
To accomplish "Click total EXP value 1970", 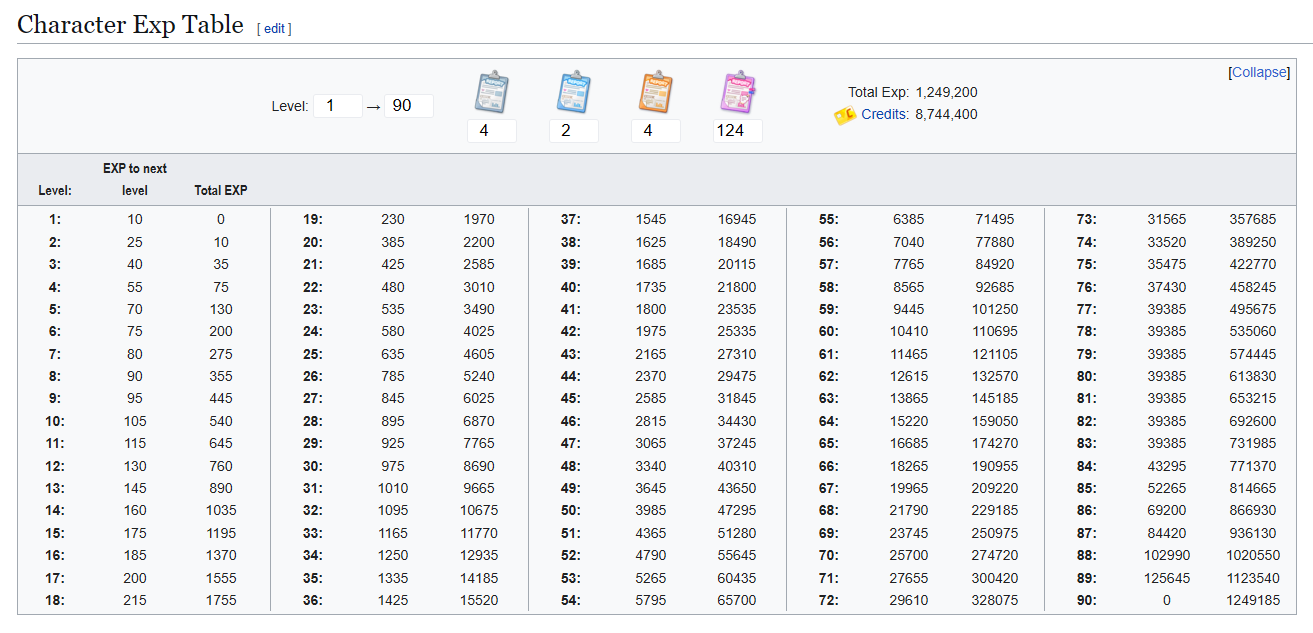I will tap(479, 219).
